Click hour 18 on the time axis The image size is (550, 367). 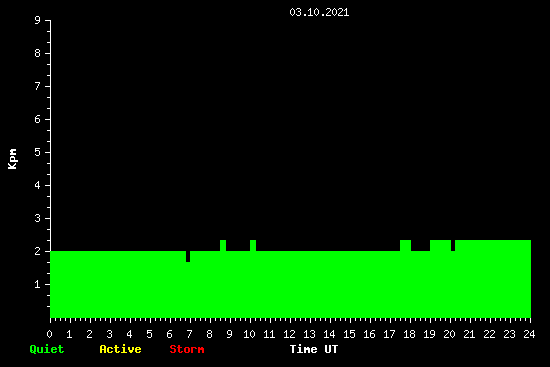(409, 334)
